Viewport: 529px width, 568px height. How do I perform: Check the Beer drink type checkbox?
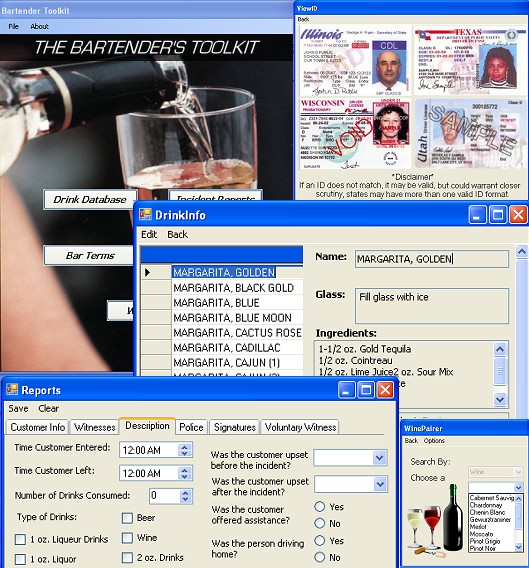tap(127, 518)
